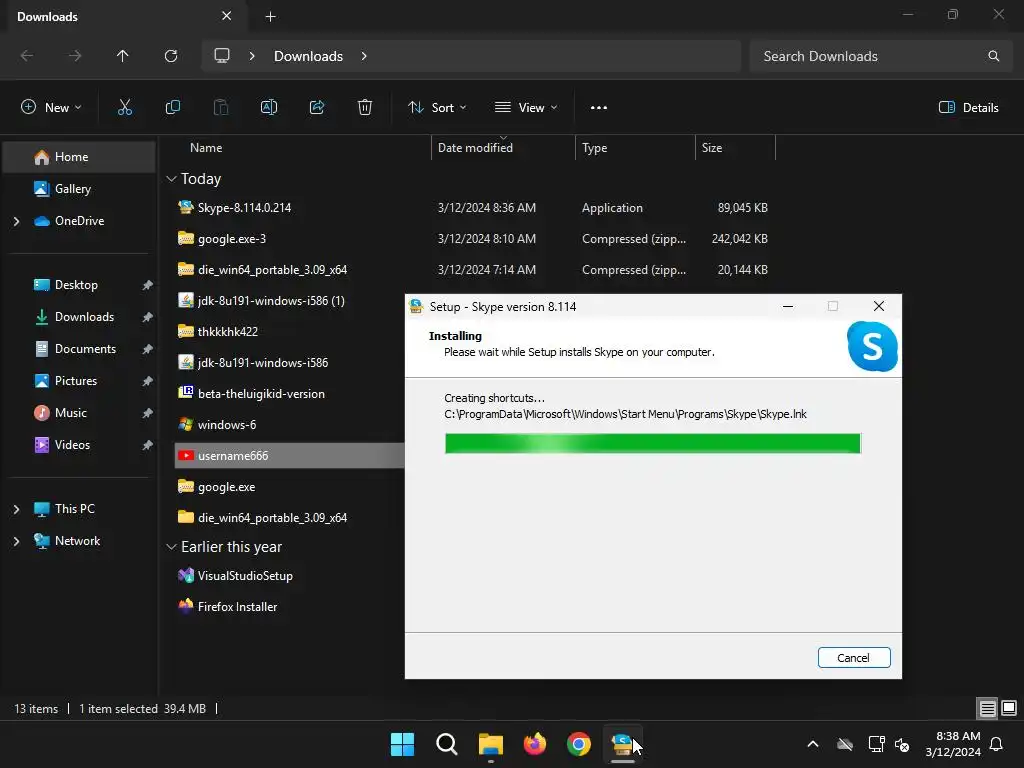
Task: Open Home in the navigation pane
Action: (x=79, y=157)
